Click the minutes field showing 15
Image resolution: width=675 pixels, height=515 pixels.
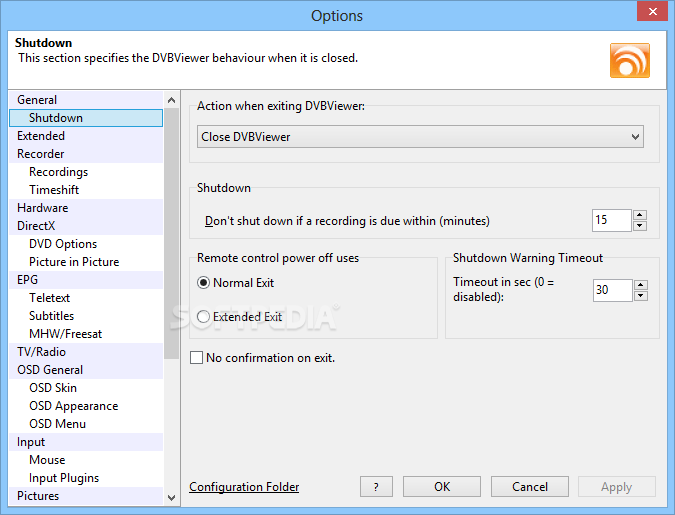pos(611,220)
